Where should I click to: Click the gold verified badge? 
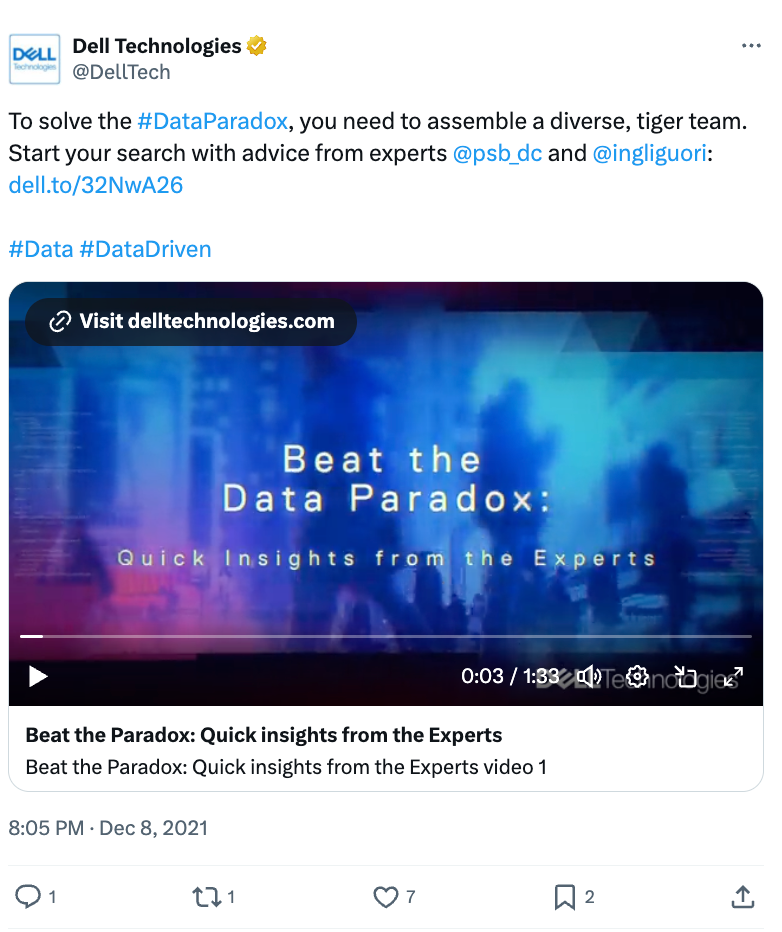point(256,46)
